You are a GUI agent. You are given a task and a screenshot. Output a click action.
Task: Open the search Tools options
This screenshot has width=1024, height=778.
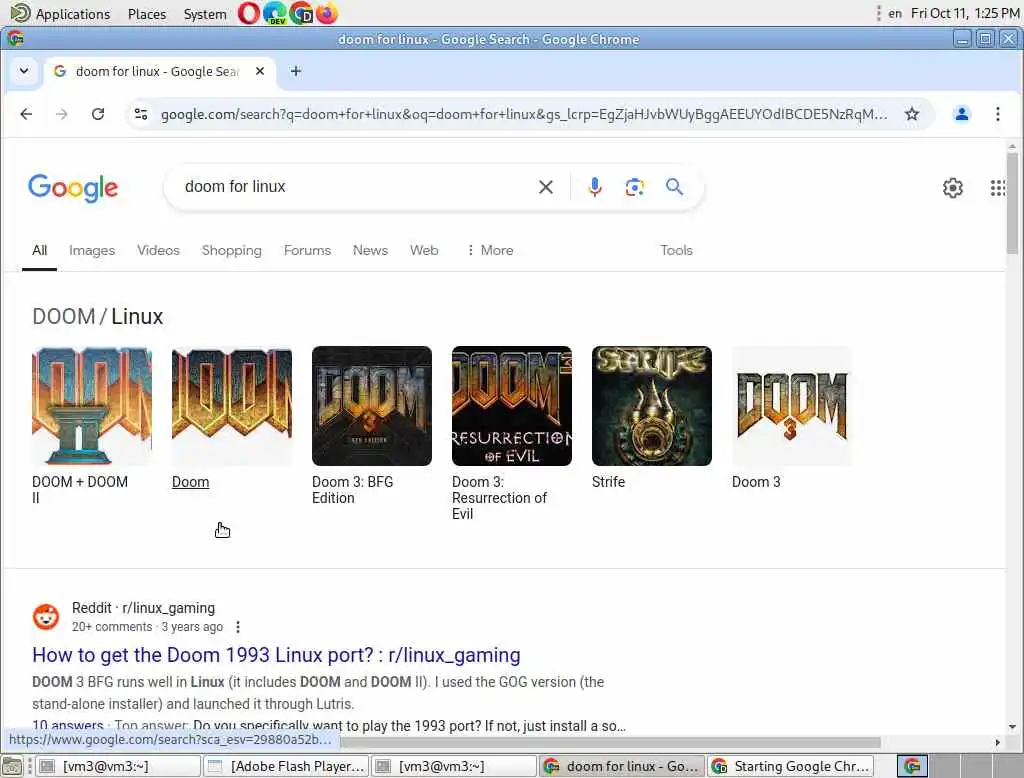(x=676, y=250)
